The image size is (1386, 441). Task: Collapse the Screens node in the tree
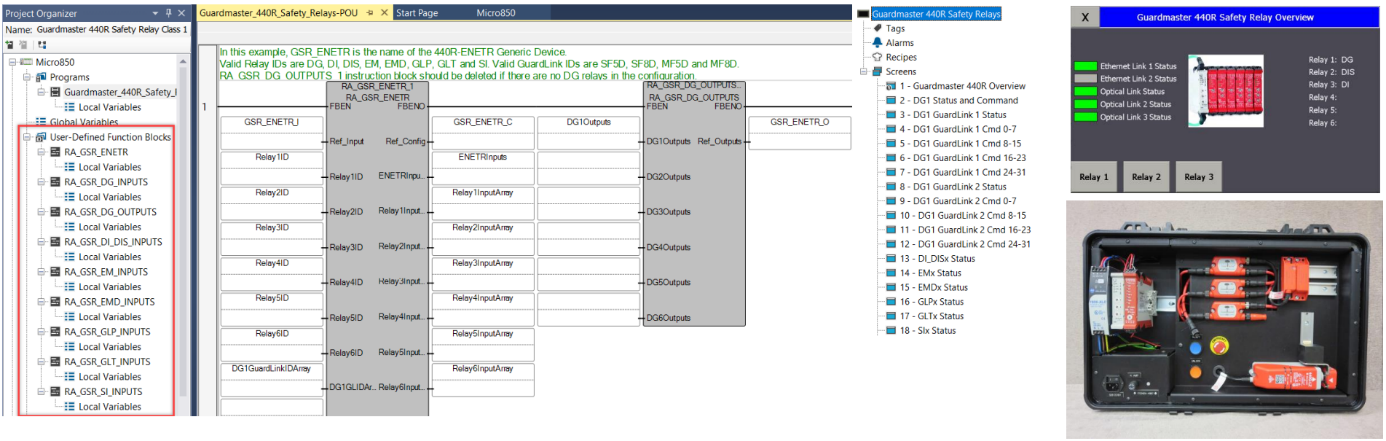(x=865, y=72)
